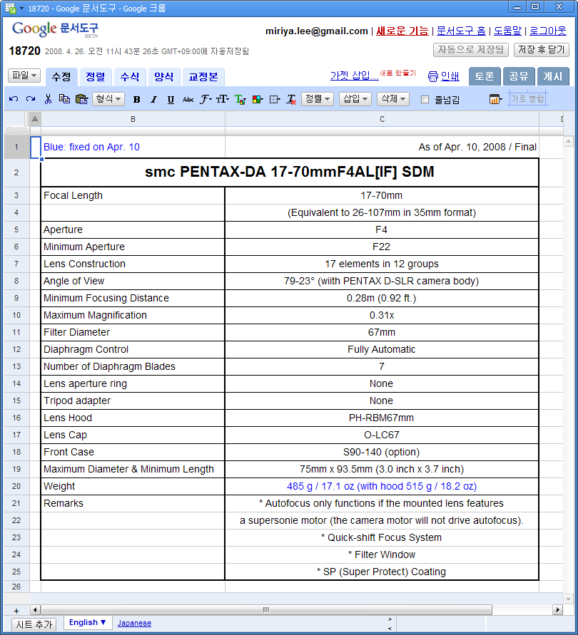
Task: Apply bold formatting with B icon
Action: tap(137, 100)
